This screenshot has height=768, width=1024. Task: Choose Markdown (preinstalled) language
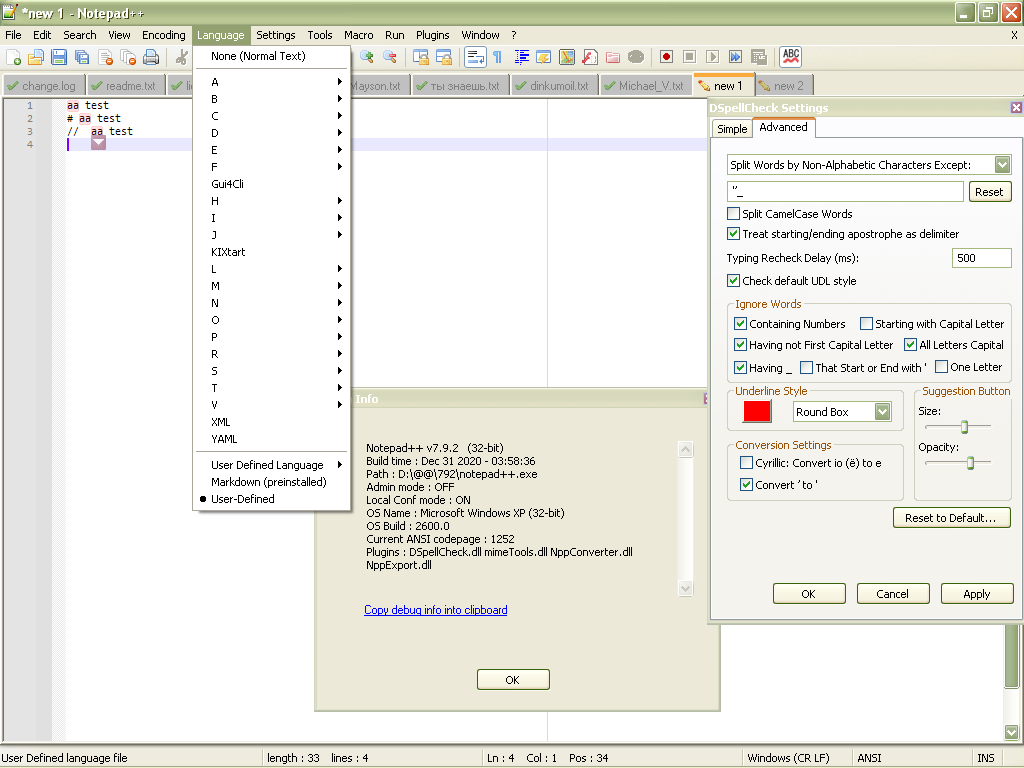[272, 482]
